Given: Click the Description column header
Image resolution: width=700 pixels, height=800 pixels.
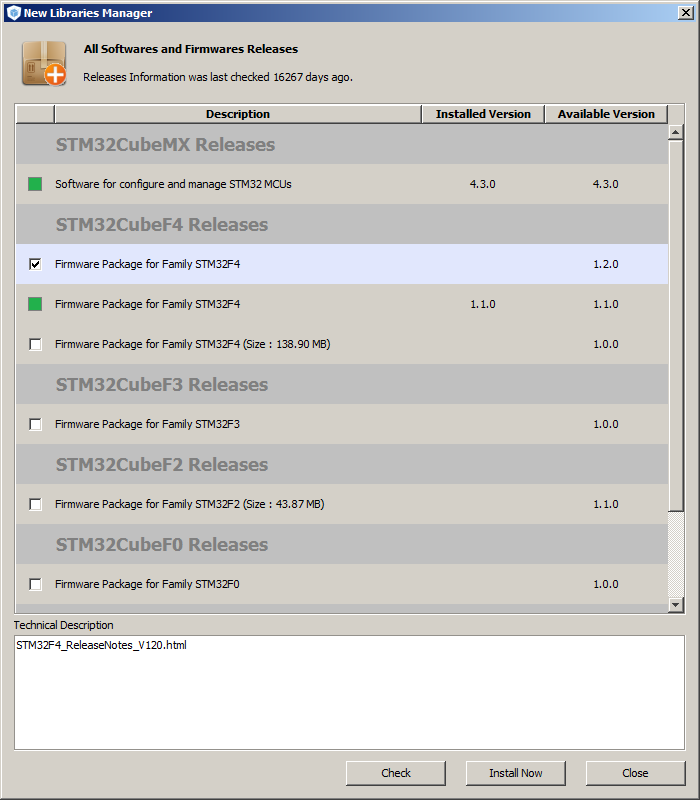Looking at the screenshot, I should pos(238,114).
